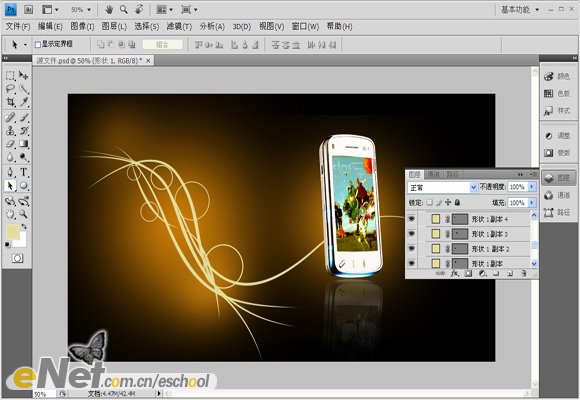This screenshot has width=580, height=400.
Task: Swap foreground and background colors
Action: (24, 226)
